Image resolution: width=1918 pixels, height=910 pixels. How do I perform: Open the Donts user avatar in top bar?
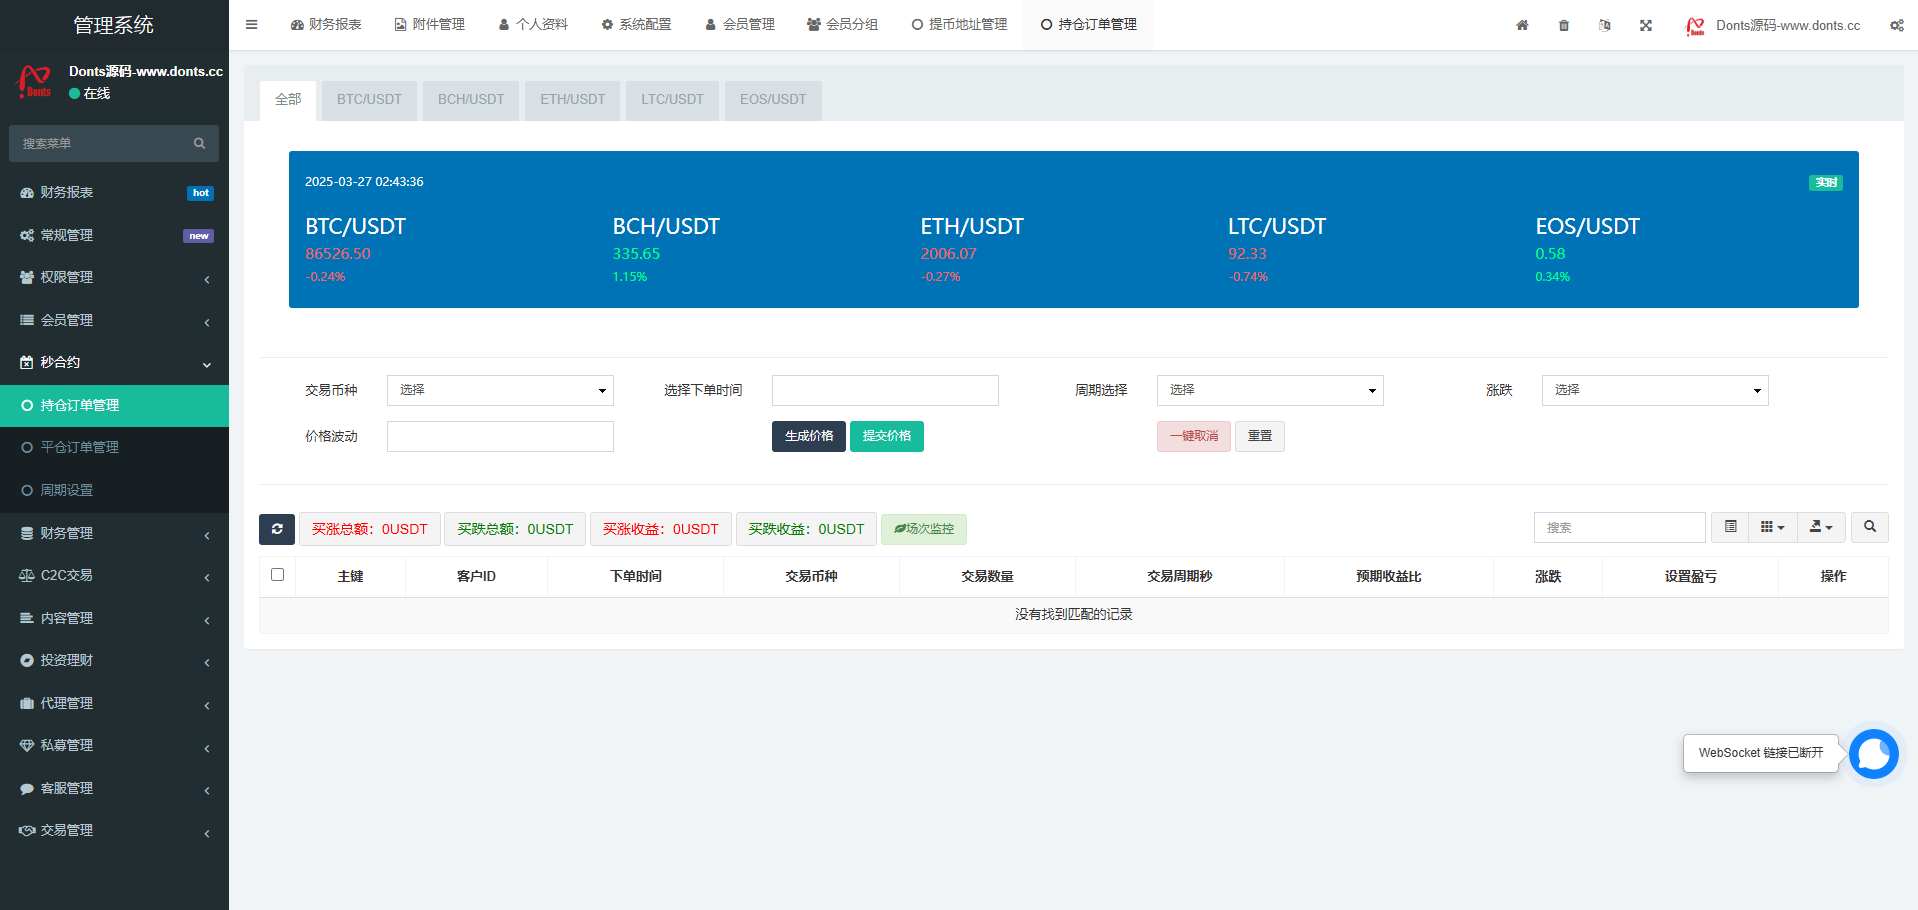(x=1695, y=25)
